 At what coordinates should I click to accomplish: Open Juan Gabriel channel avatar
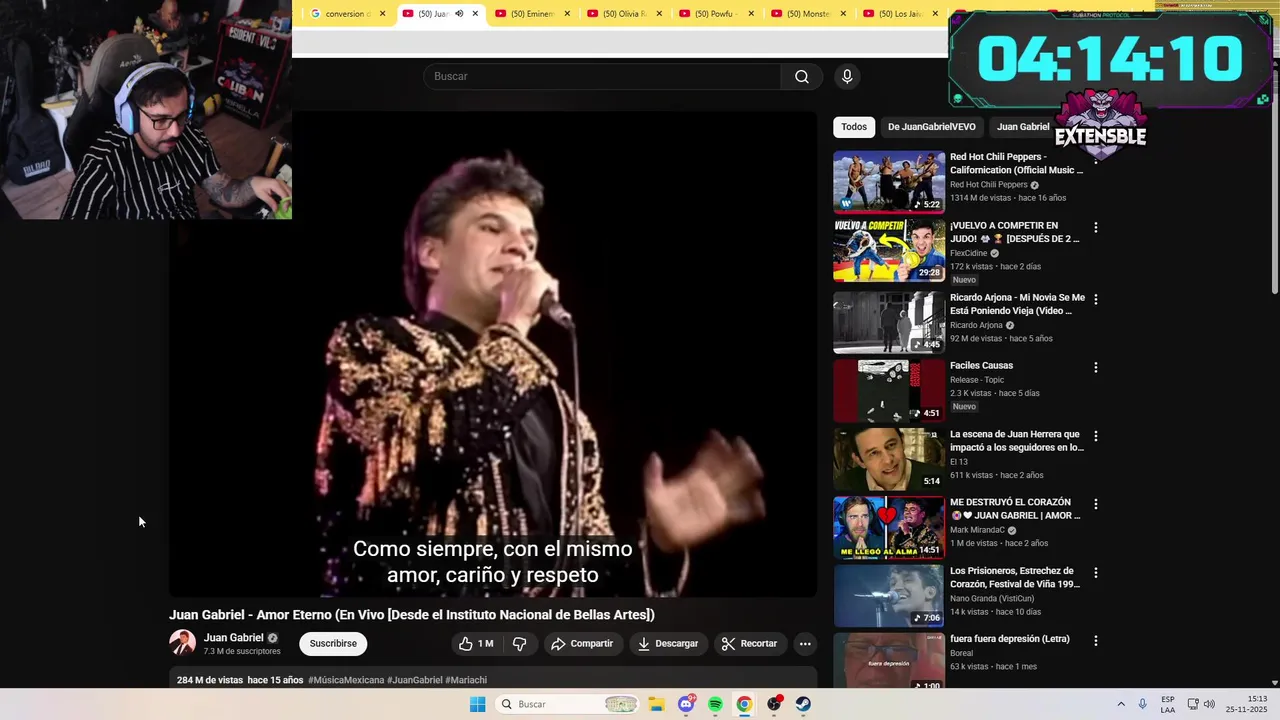(x=182, y=643)
